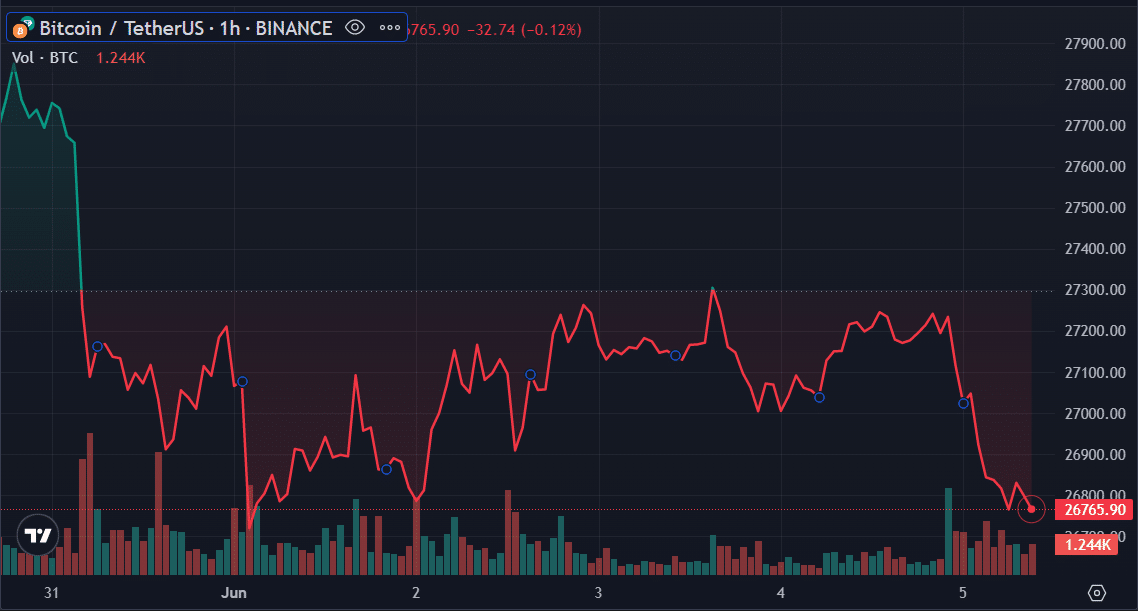Click the price change text −32.74 (−0.12%)
Screen dimensions: 1138x611
point(524,30)
